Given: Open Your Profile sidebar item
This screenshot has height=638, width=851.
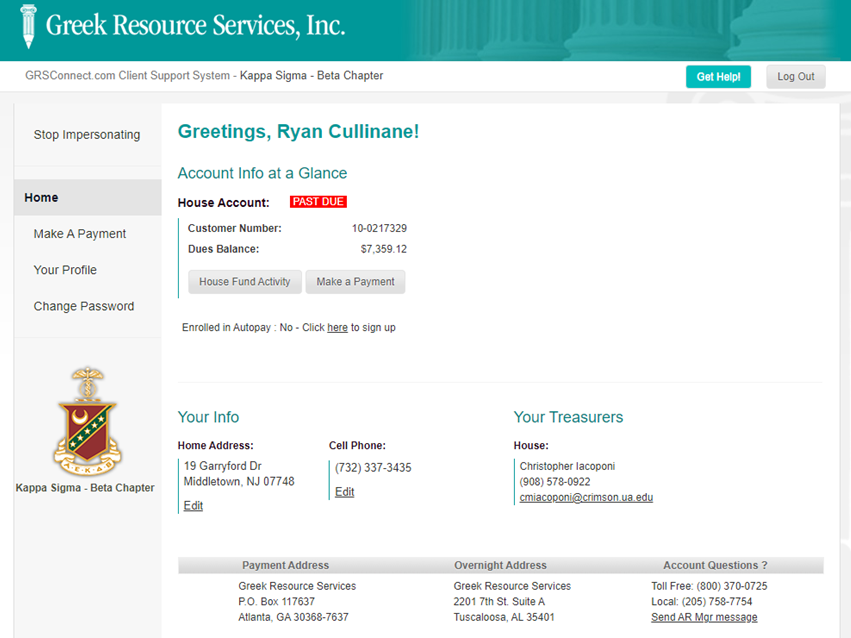Looking at the screenshot, I should tap(65, 270).
